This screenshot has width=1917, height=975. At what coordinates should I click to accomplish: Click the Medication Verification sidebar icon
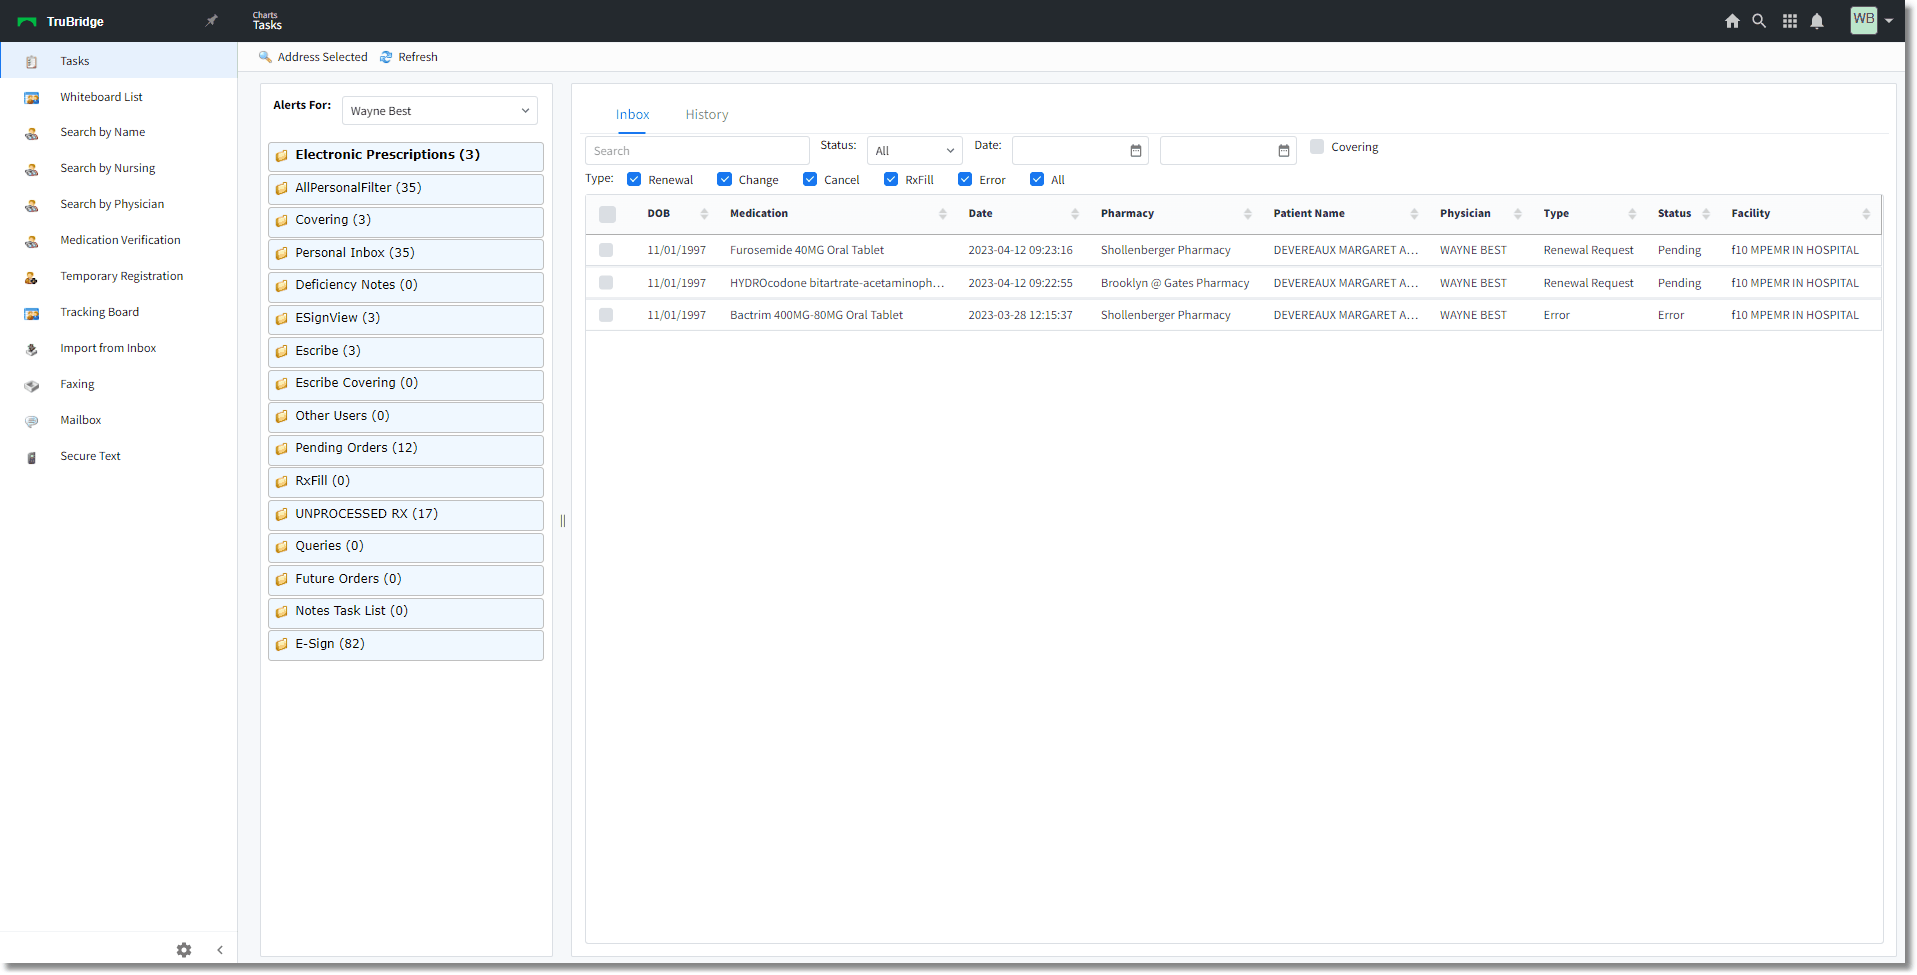point(32,241)
